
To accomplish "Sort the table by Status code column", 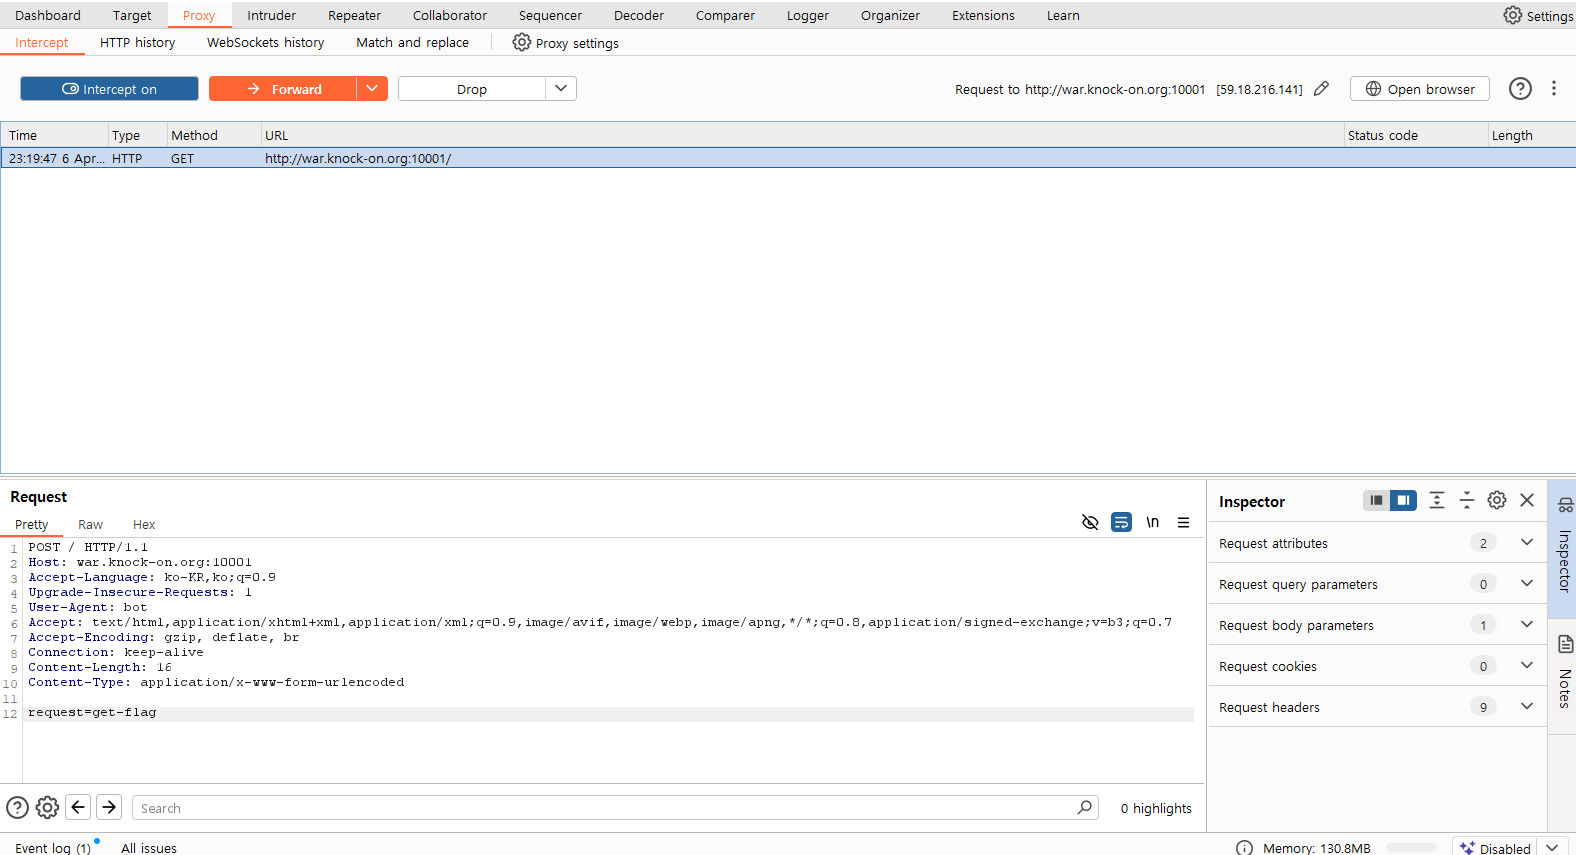I will (1415, 135).
